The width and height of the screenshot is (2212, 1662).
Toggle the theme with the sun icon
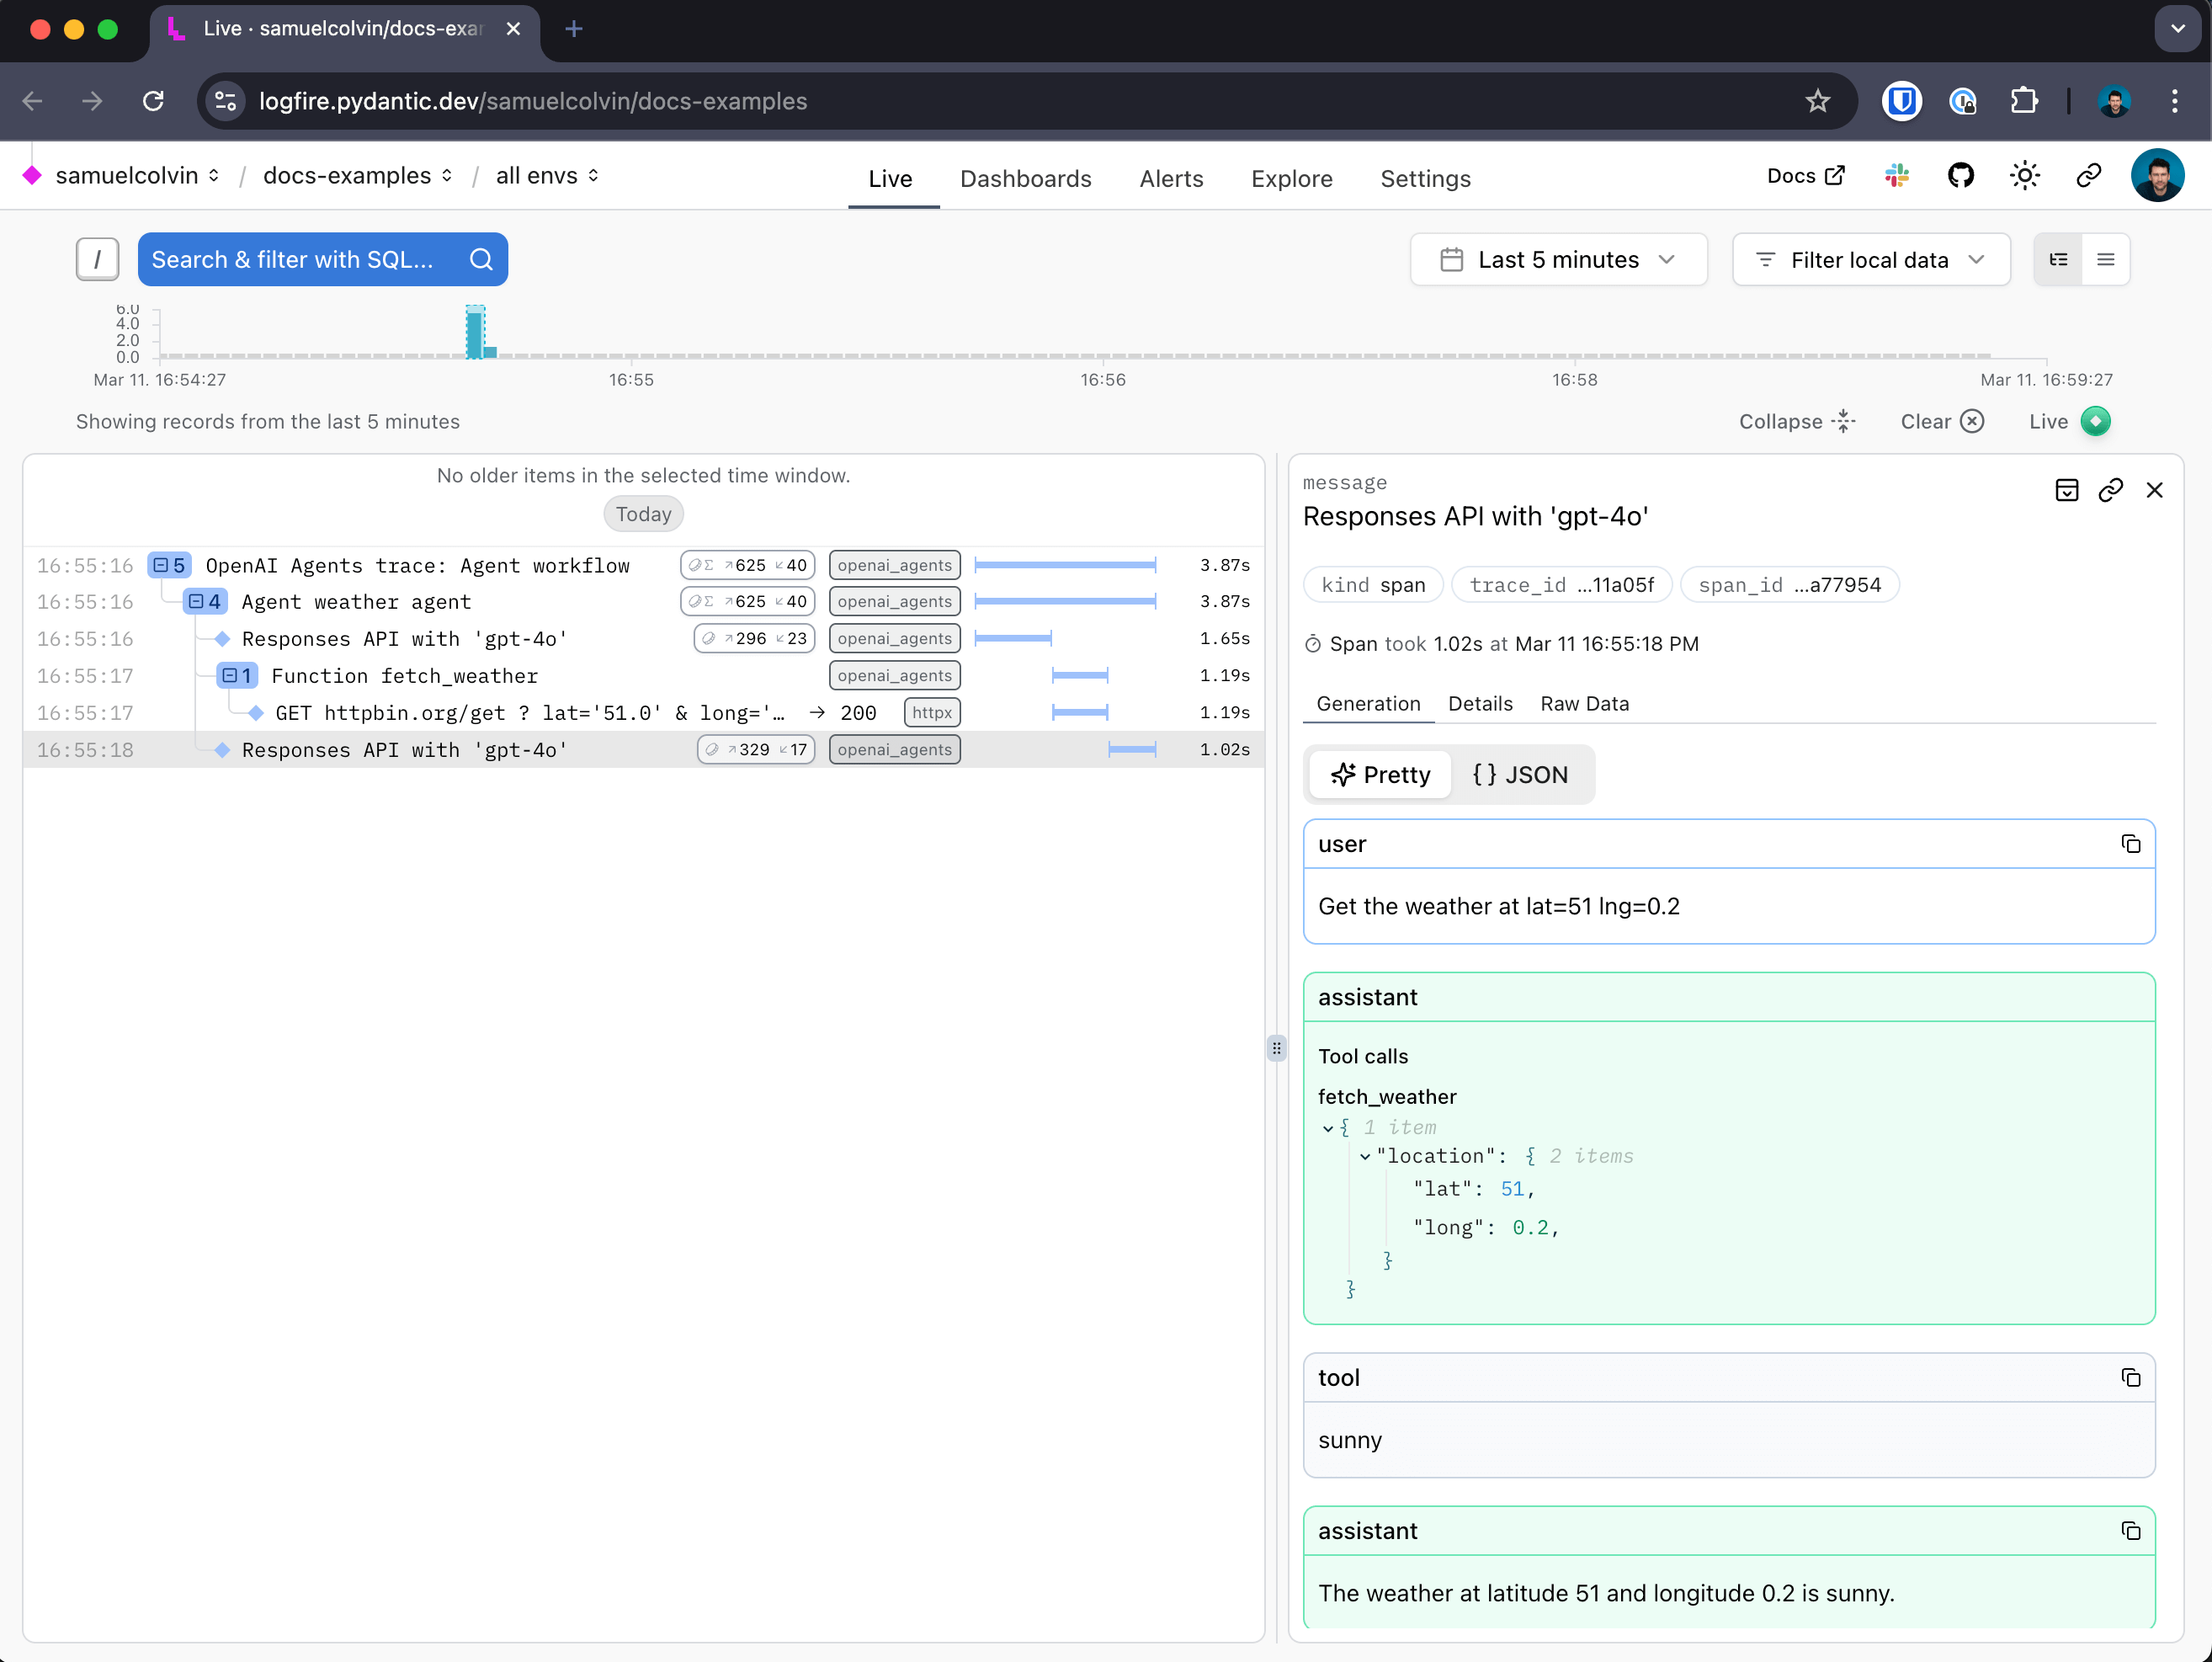point(2024,175)
